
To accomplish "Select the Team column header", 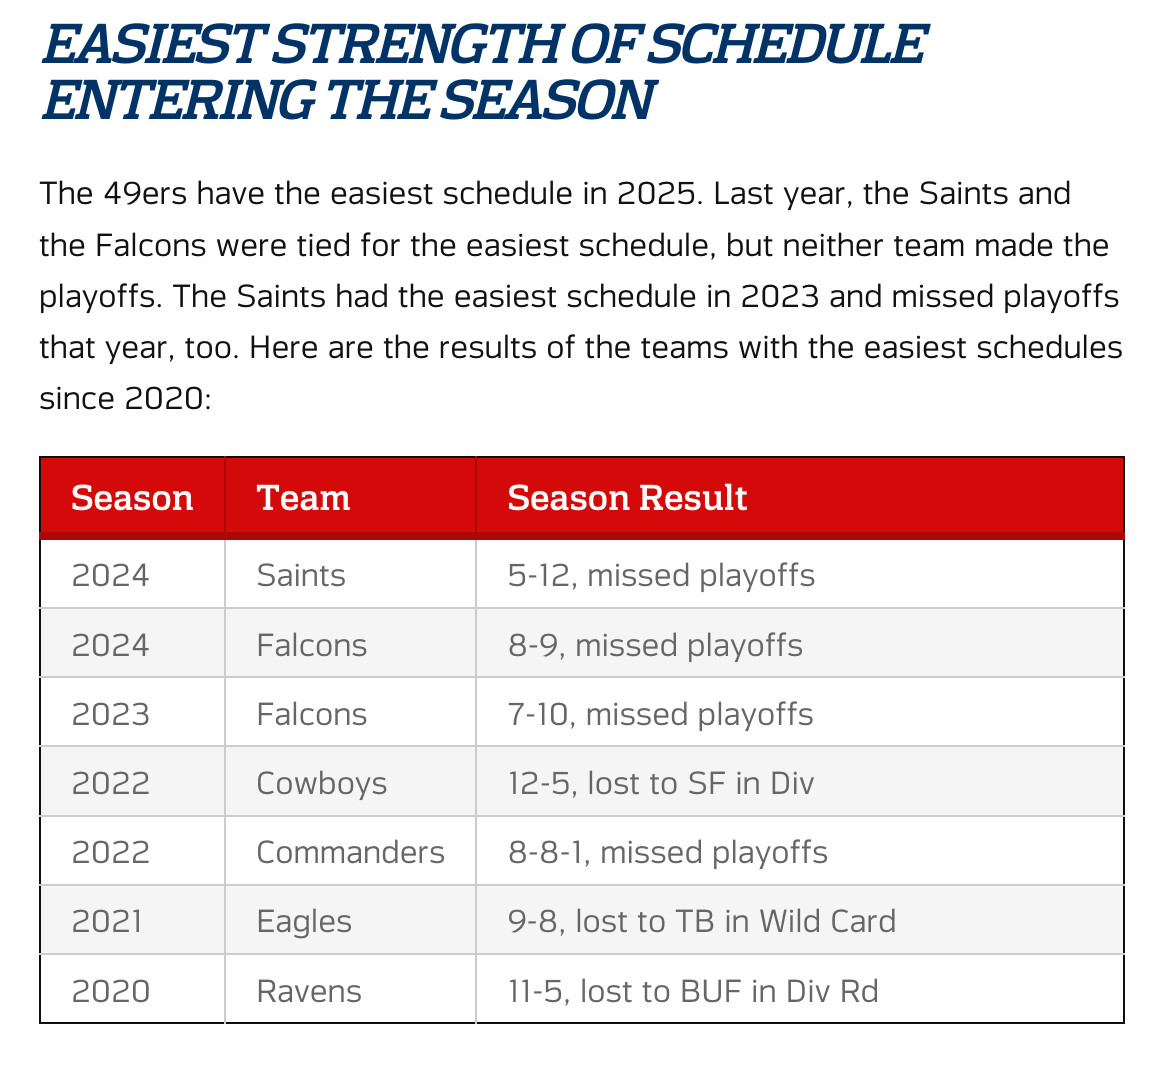I will pyautogui.click(x=303, y=498).
